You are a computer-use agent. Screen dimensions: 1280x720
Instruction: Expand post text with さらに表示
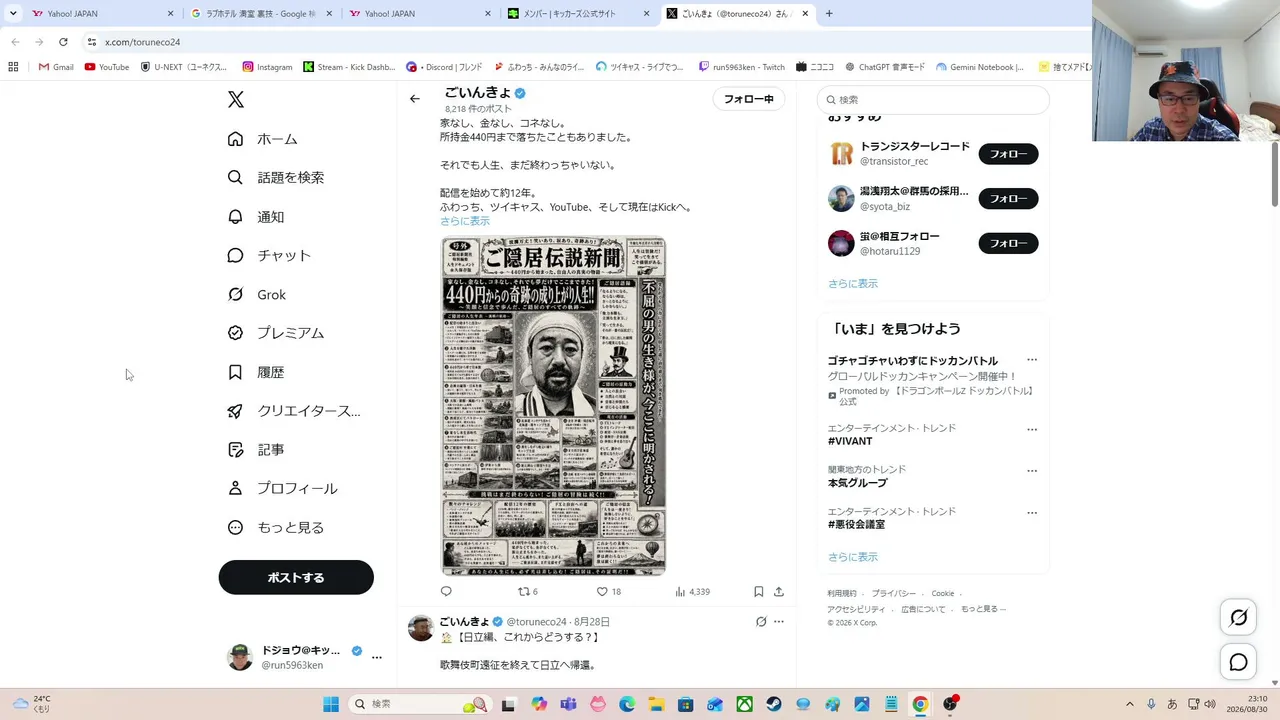(x=465, y=221)
